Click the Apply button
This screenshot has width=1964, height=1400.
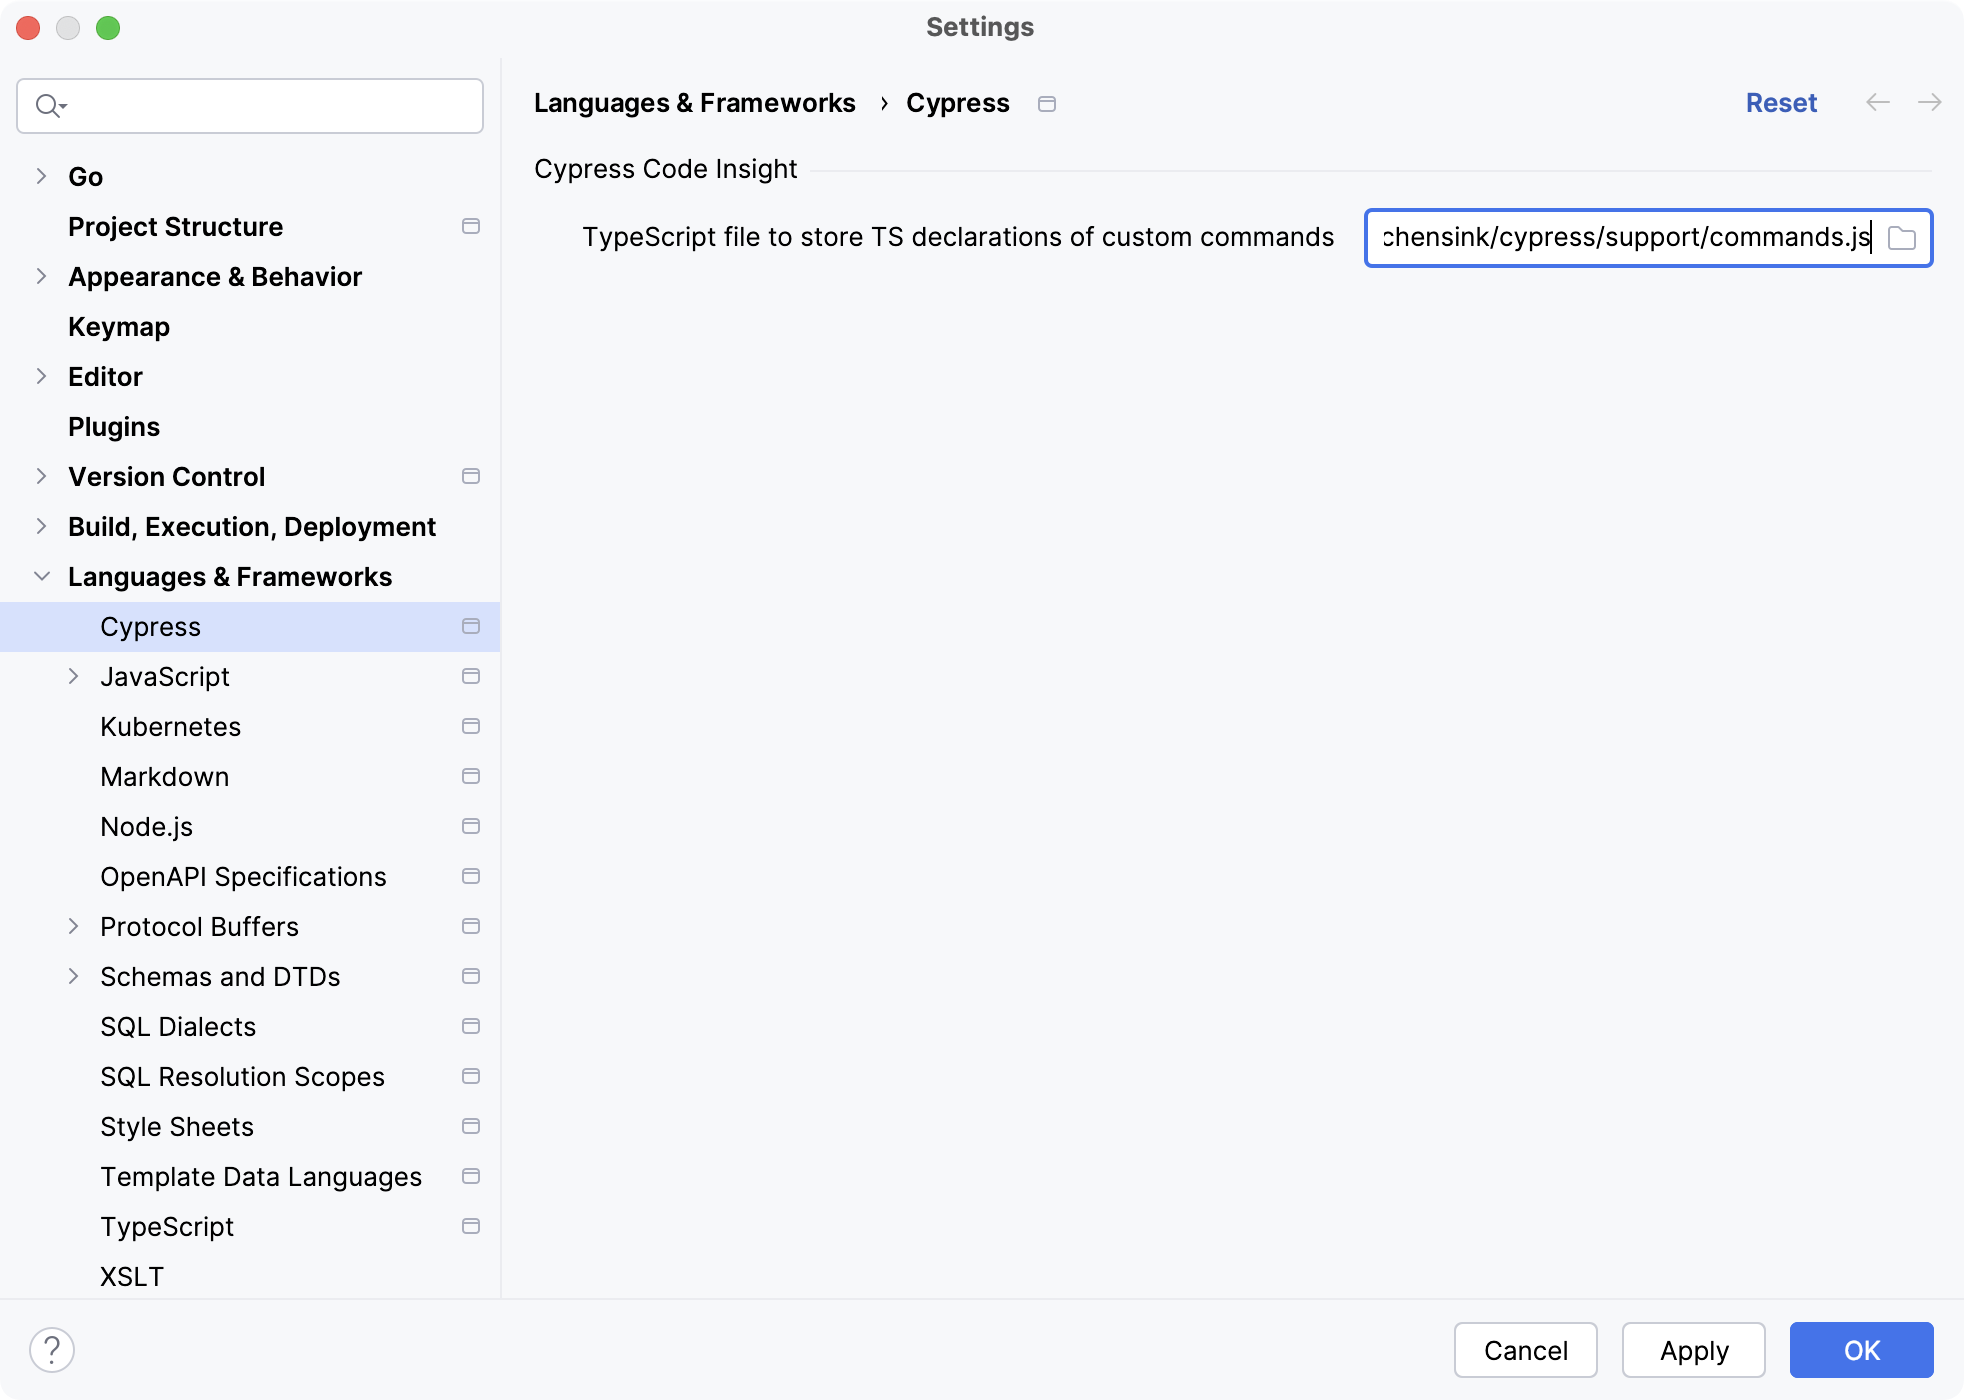tap(1693, 1348)
